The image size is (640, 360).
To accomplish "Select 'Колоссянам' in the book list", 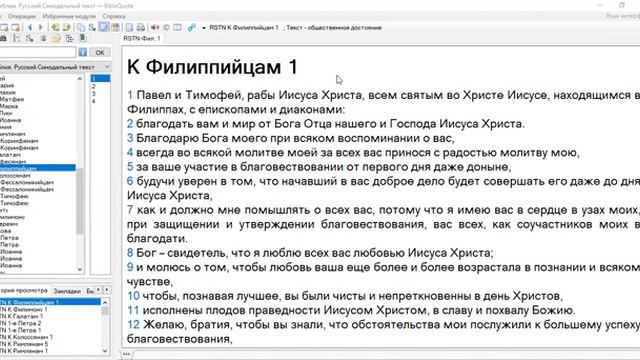I will pos(15,176).
